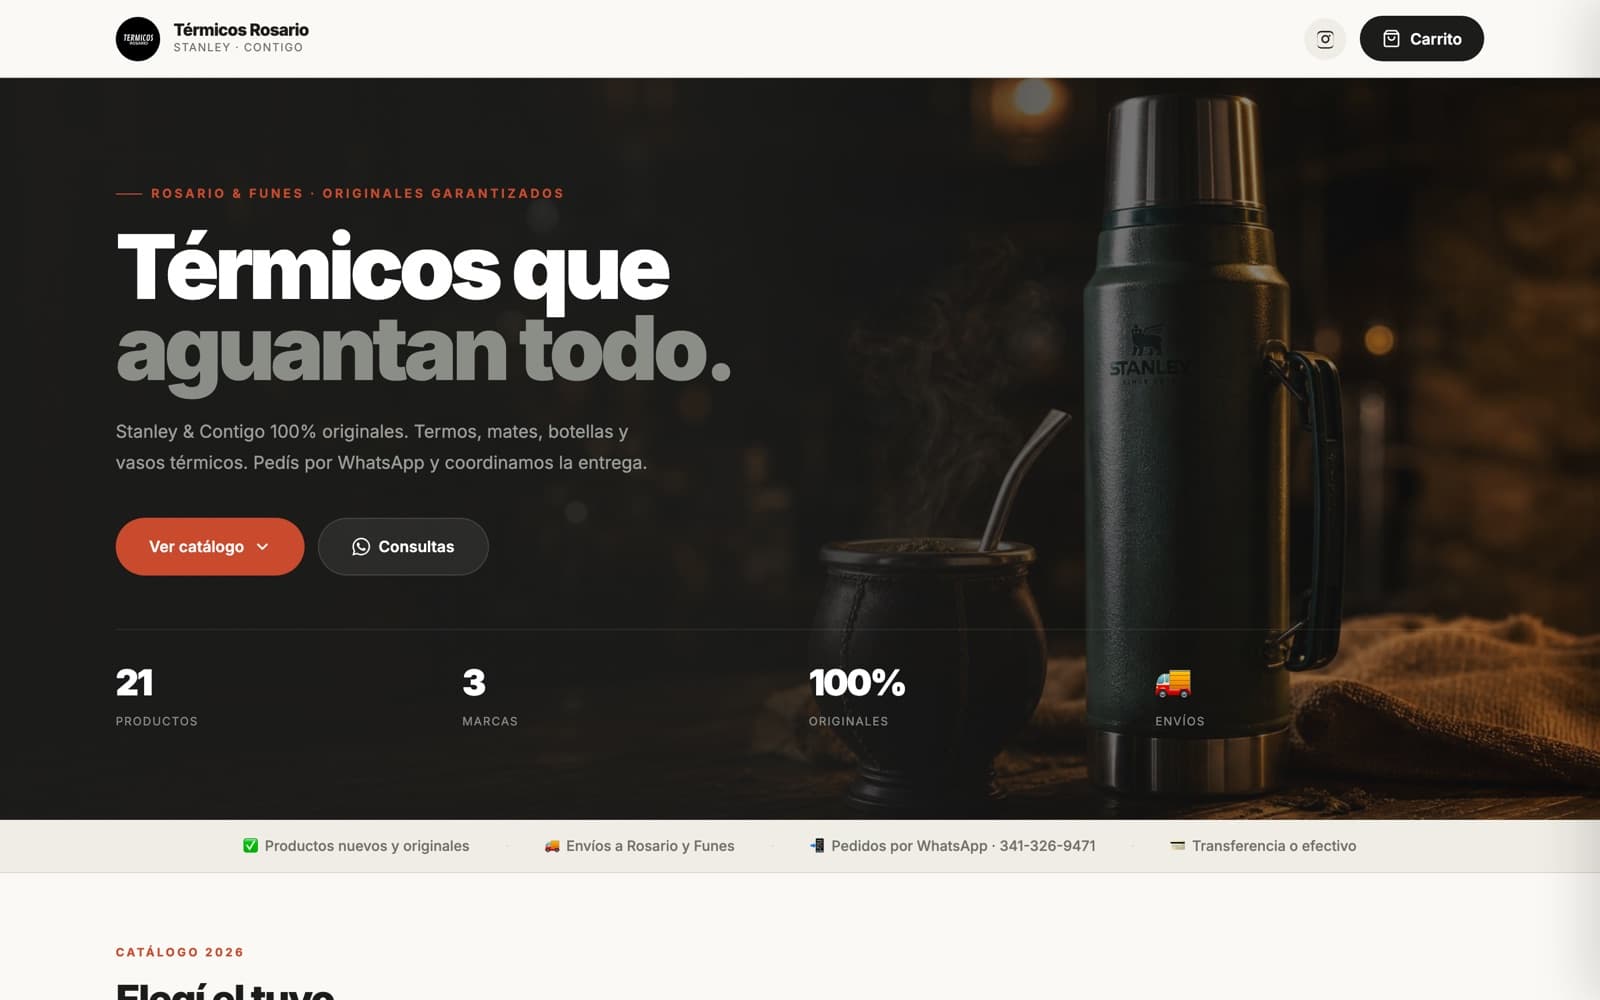Open the Consultas WhatsApp button
The image size is (1600, 1000).
pyautogui.click(x=403, y=546)
